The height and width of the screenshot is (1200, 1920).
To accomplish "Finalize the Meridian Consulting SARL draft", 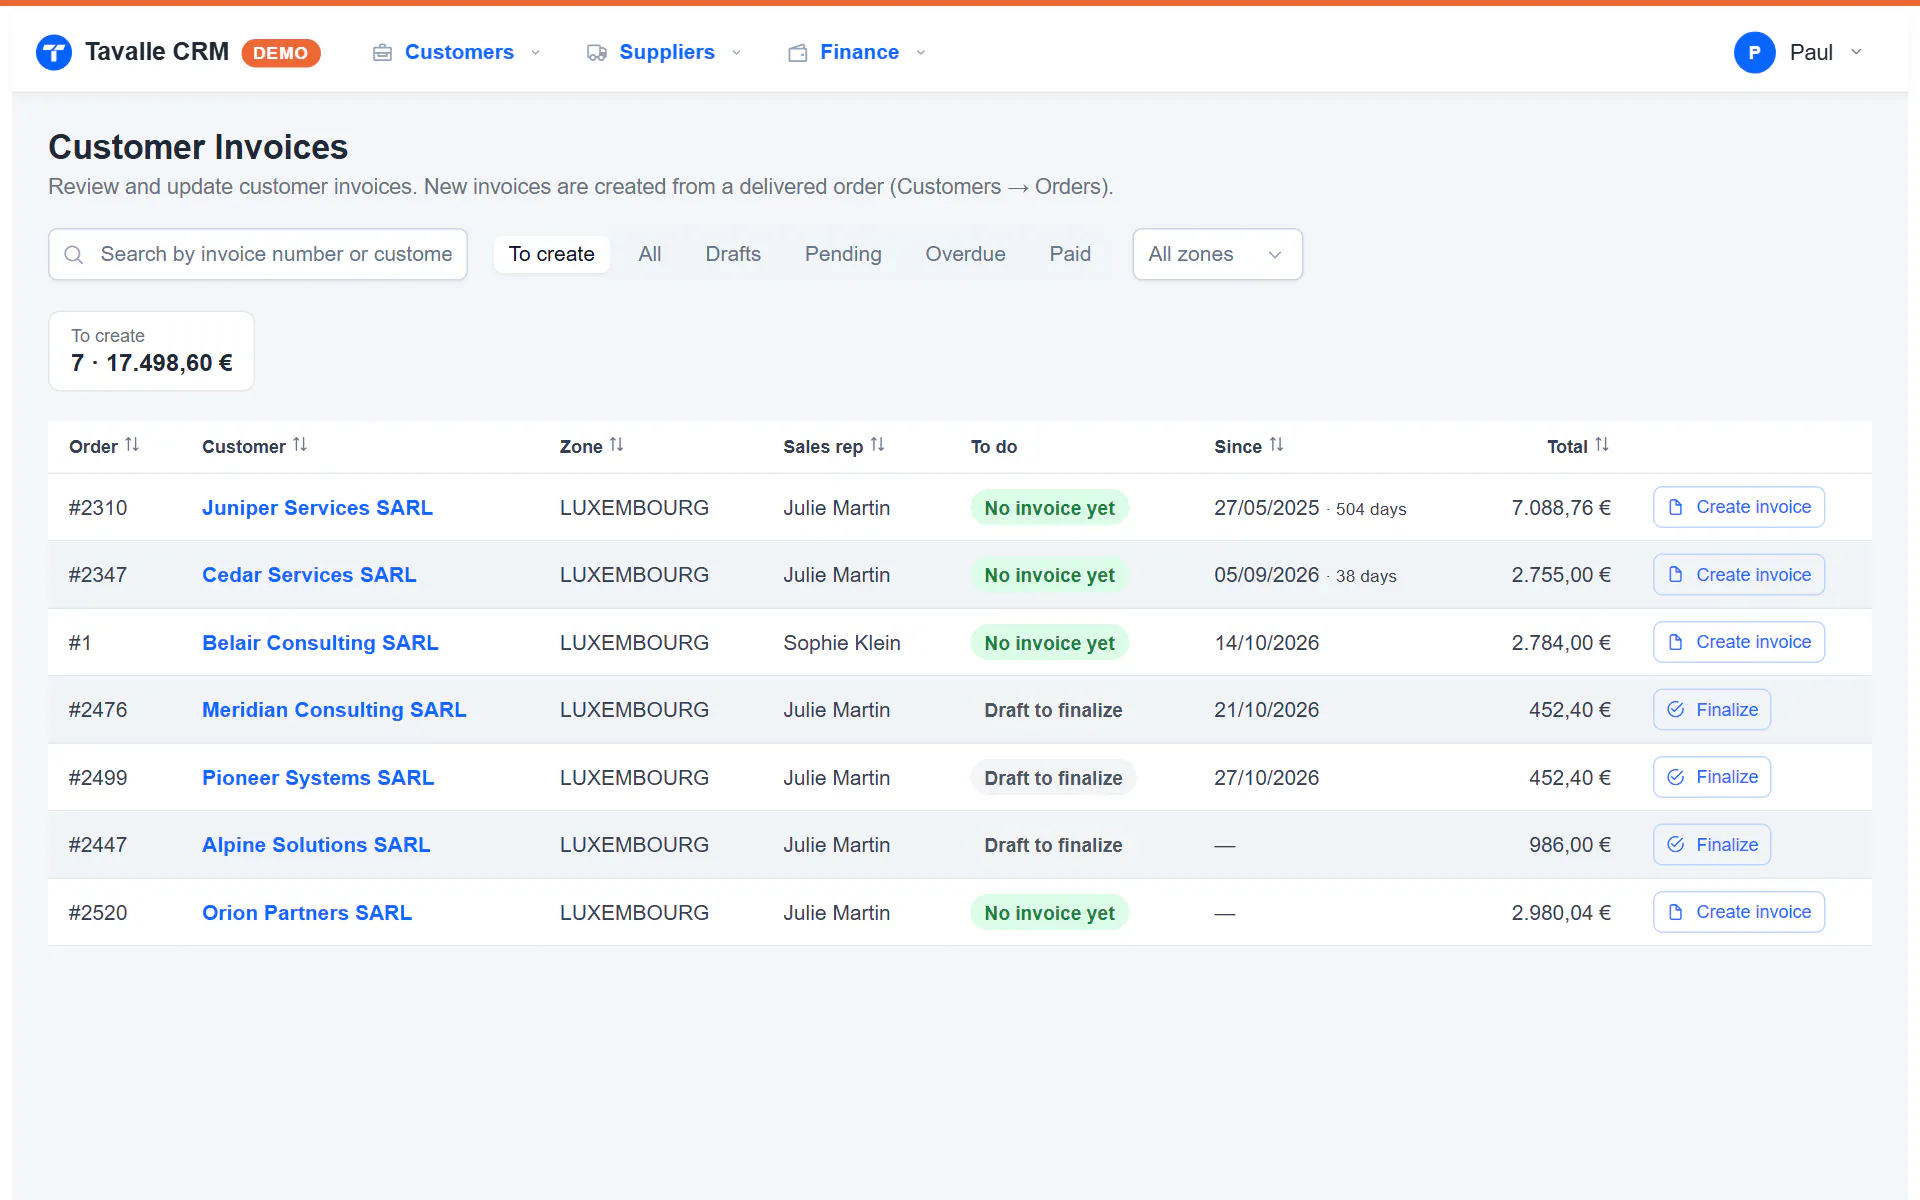I will pyautogui.click(x=1712, y=710).
